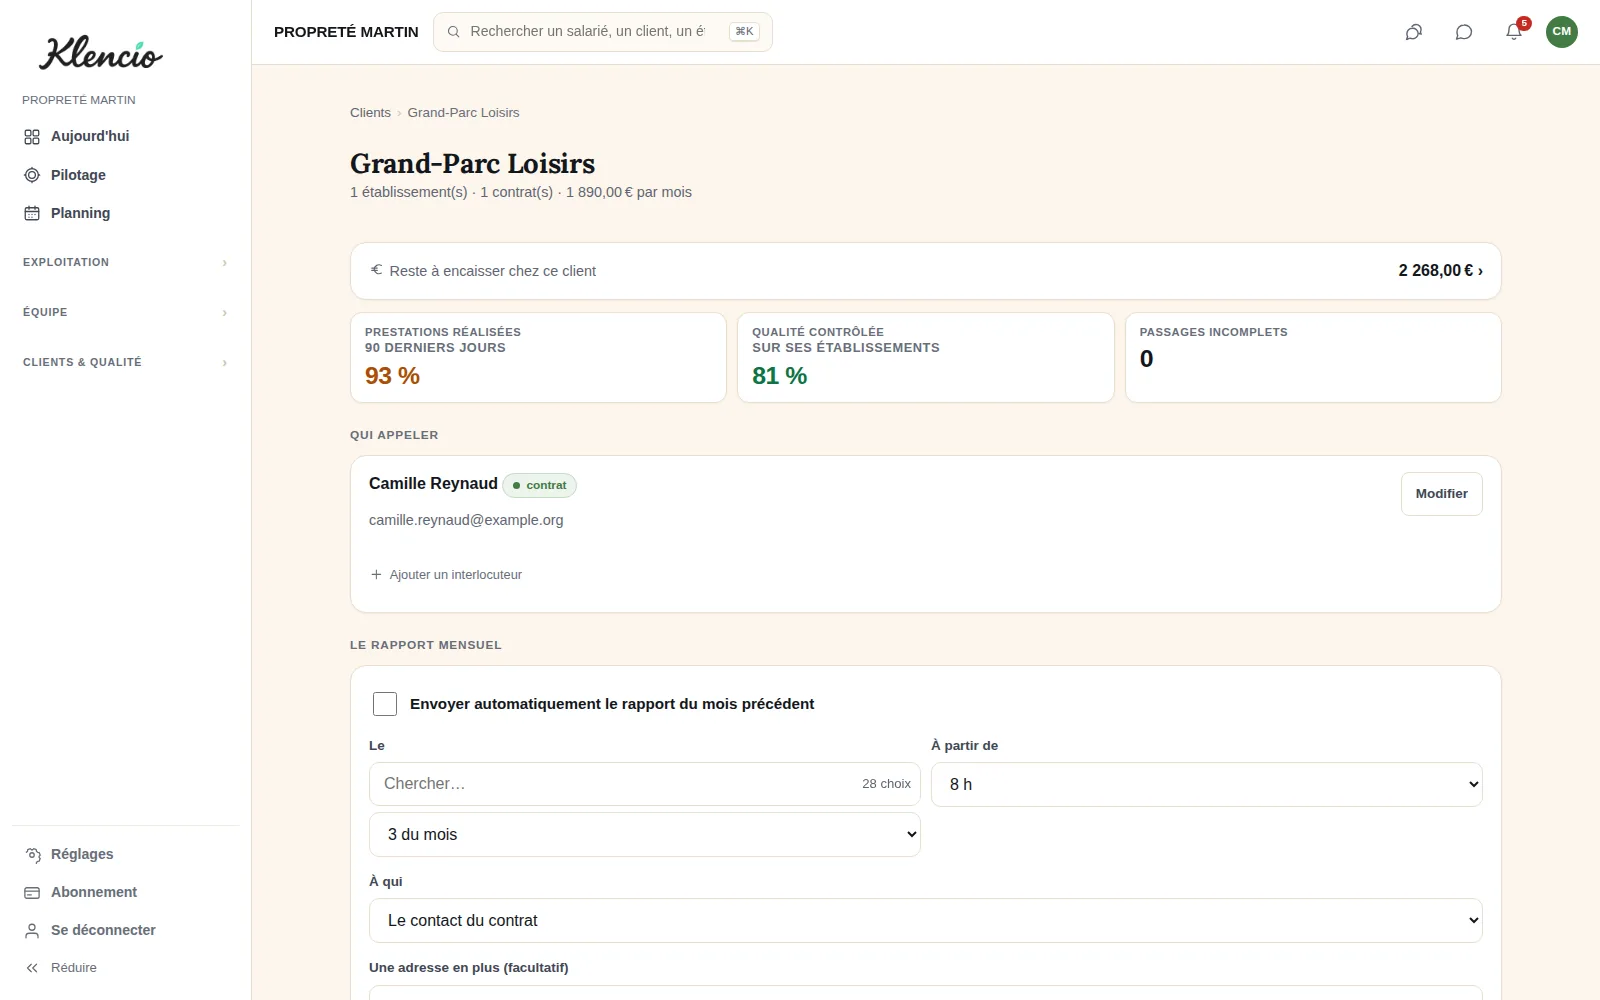Image resolution: width=1600 pixels, height=1000 pixels.
Task: Click the camille.reynaud@example.org email
Action: click(x=466, y=520)
